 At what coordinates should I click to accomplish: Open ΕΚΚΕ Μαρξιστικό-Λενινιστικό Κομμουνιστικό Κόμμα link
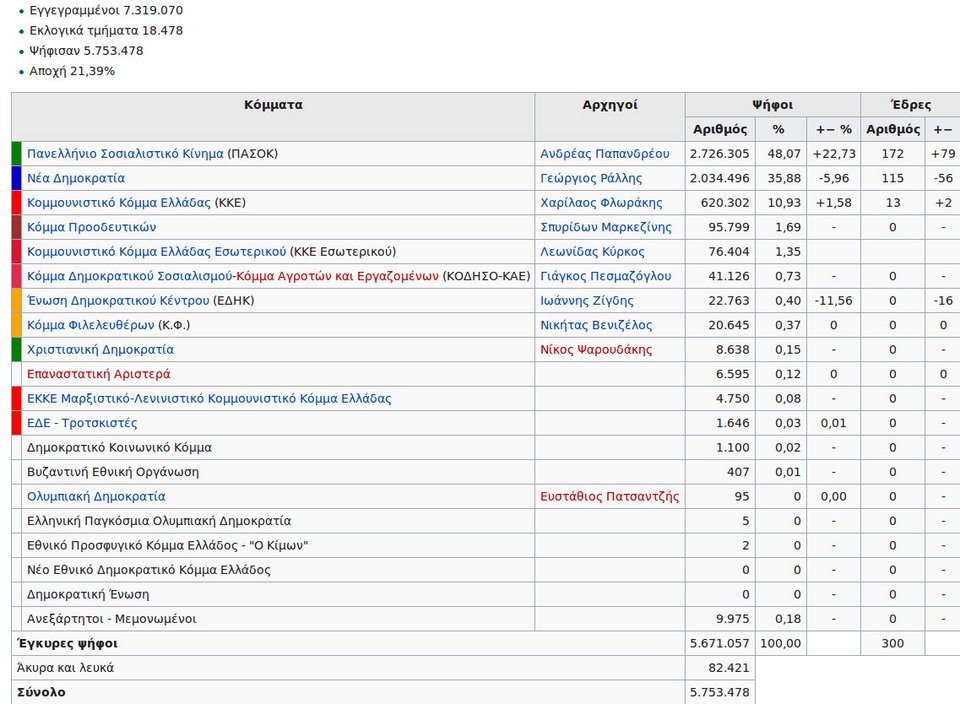[209, 399]
